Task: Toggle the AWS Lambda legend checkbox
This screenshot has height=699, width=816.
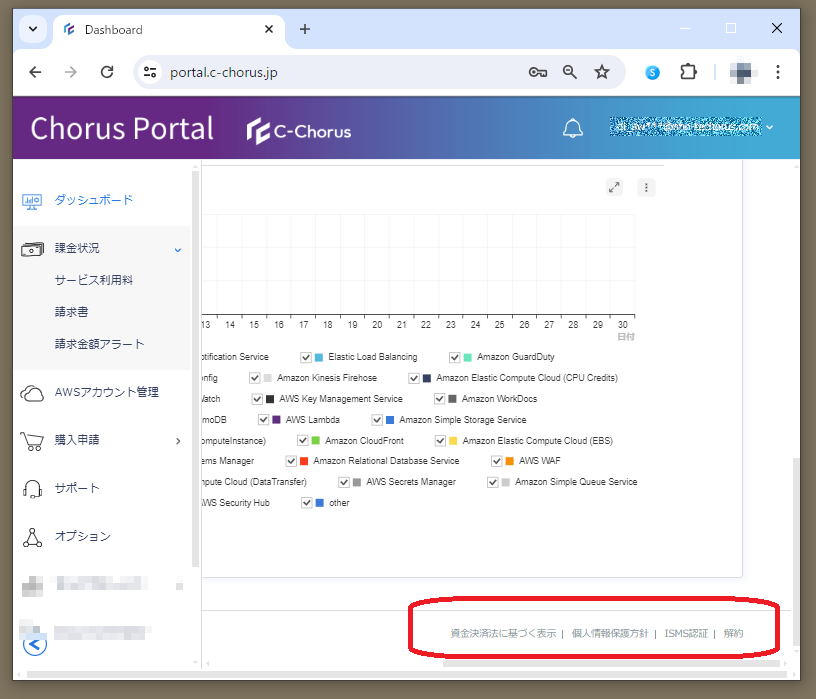Action: [263, 420]
